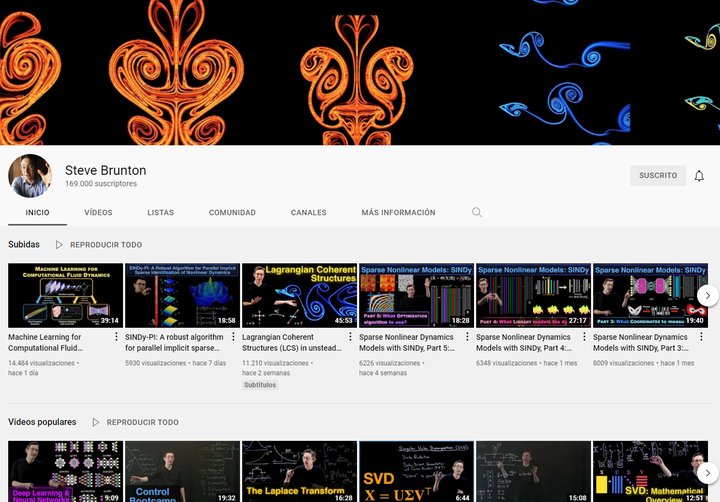Open options for Lagrangian Coherent Structures video
Viewport: 720px width, 502px height.
point(350,337)
